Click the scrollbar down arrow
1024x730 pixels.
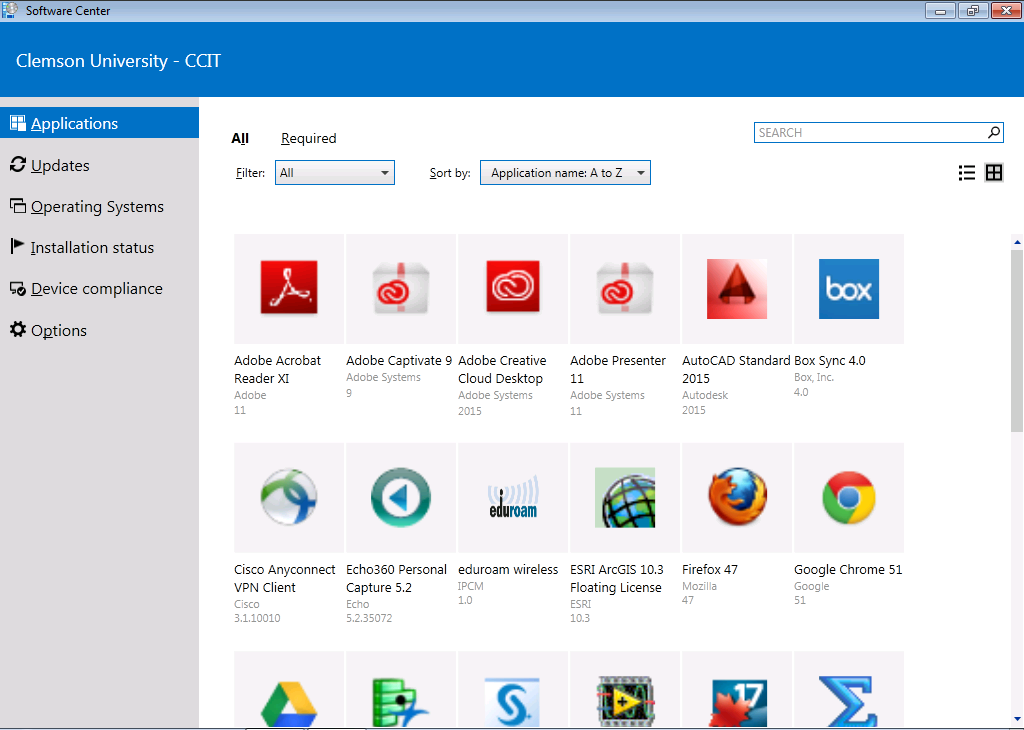click(x=1017, y=719)
